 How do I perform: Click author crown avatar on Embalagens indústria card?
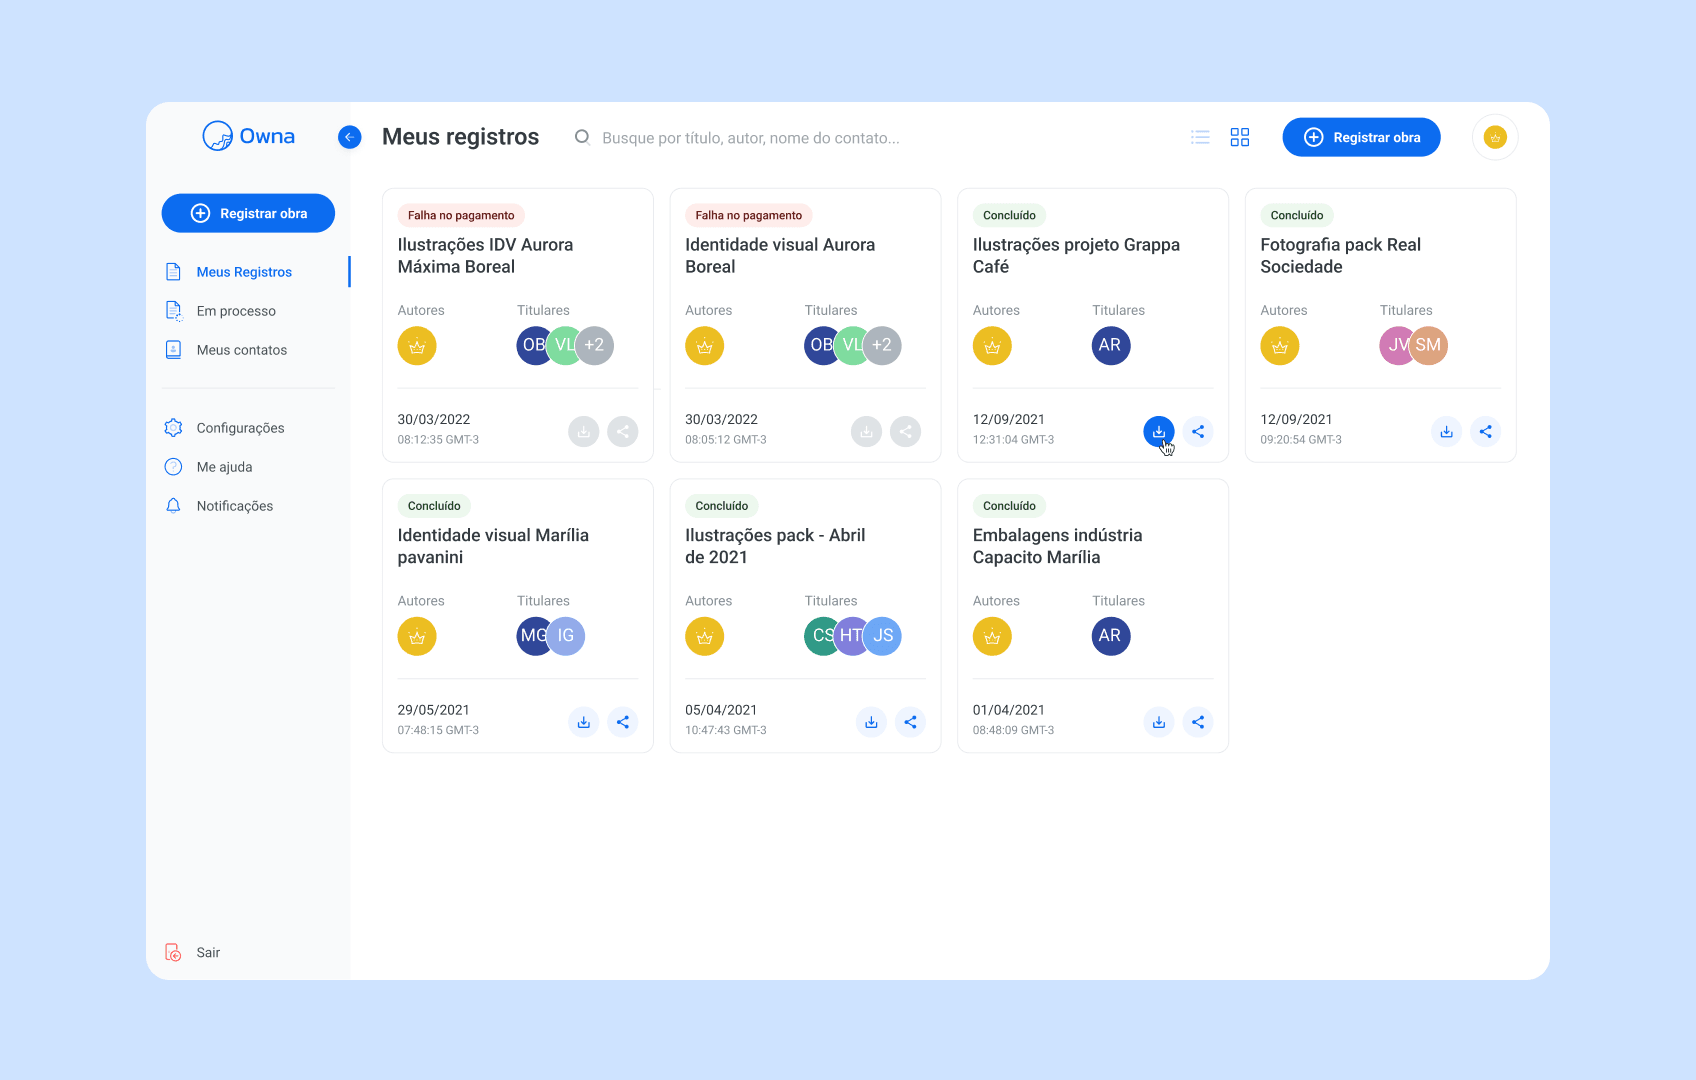pos(992,636)
